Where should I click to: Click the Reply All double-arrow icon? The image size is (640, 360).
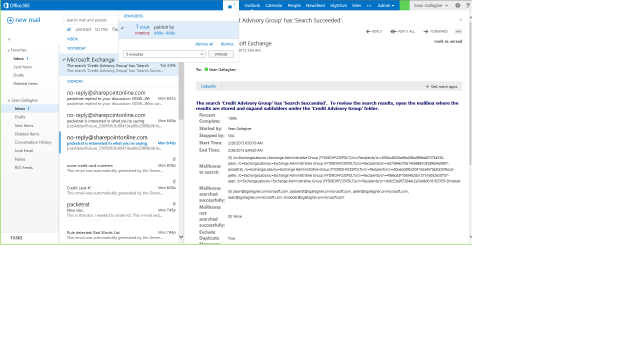(x=393, y=31)
